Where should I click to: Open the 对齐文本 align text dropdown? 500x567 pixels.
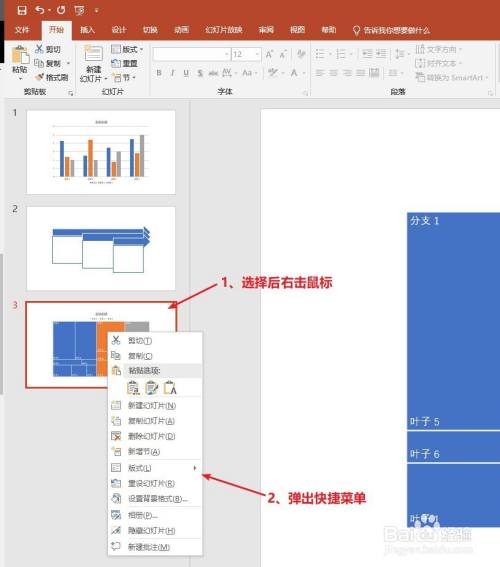tap(438, 63)
